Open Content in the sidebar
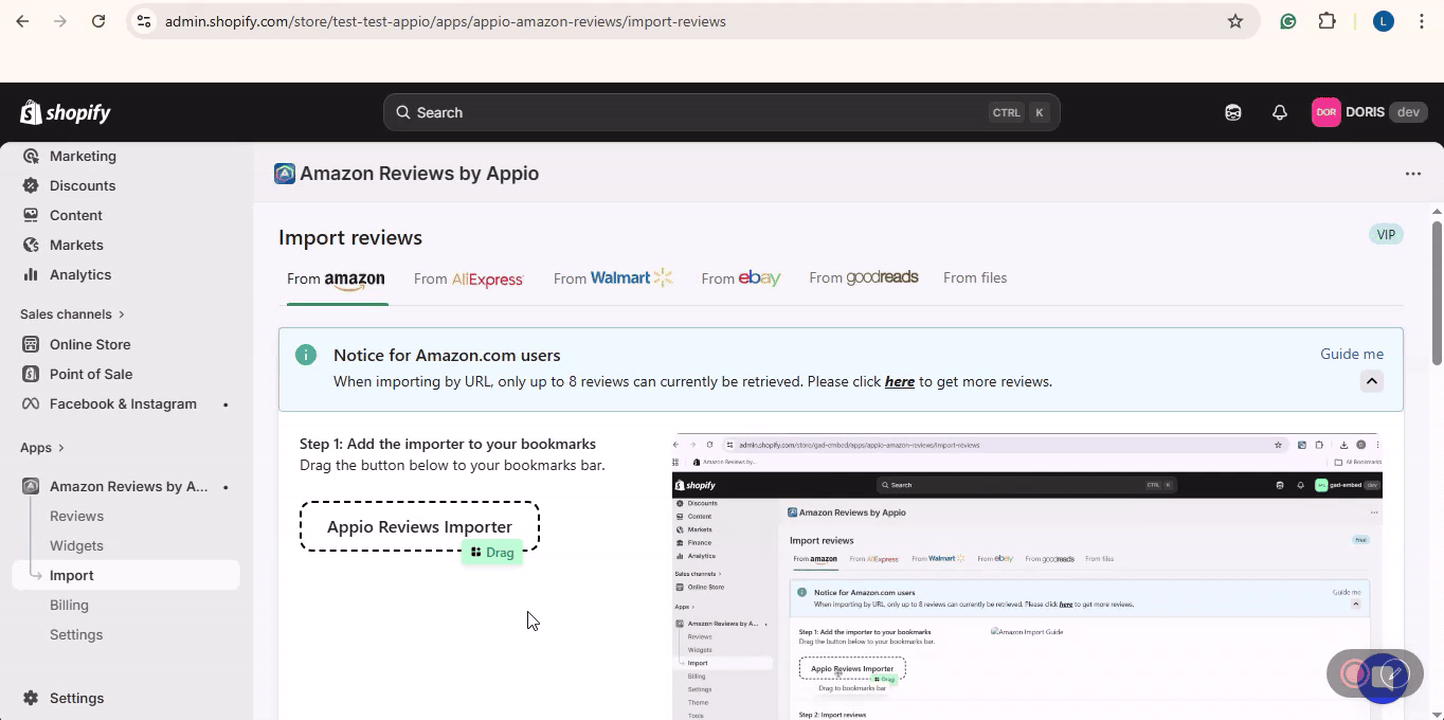Screen dimensions: 1444x720 [x=76, y=215]
